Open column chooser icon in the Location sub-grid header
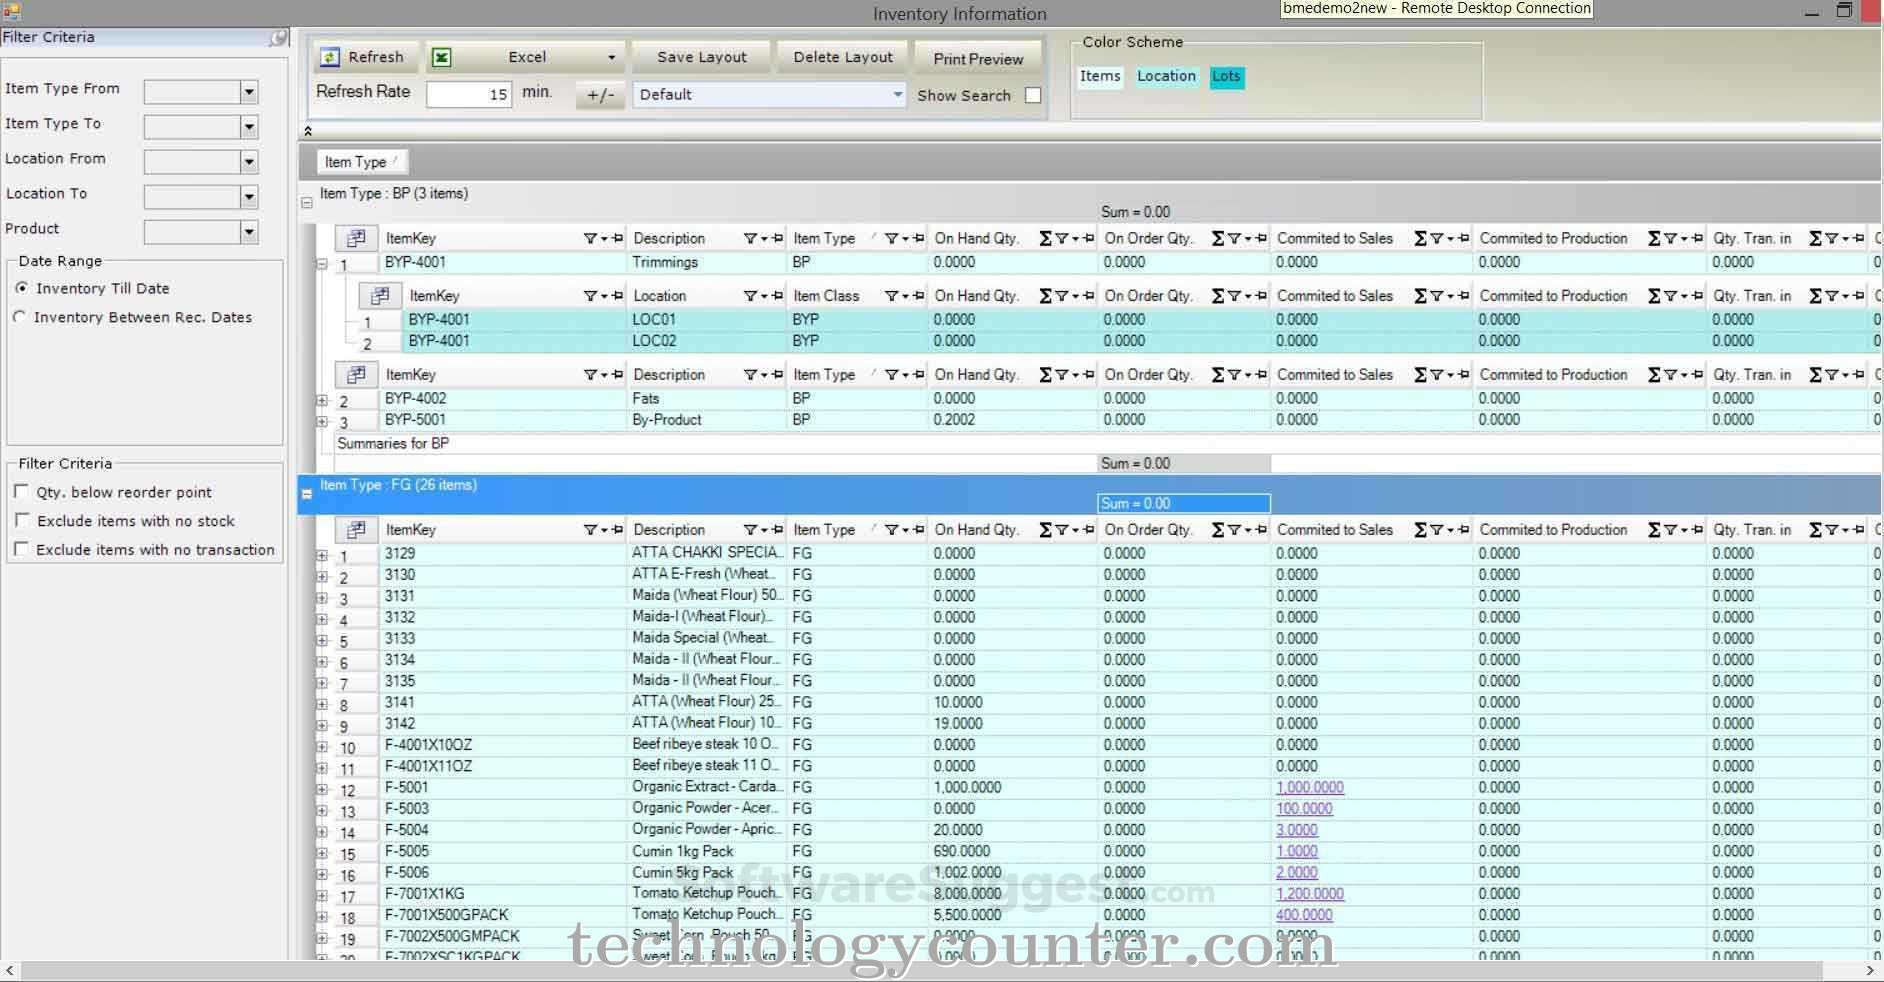 pyautogui.click(x=379, y=295)
